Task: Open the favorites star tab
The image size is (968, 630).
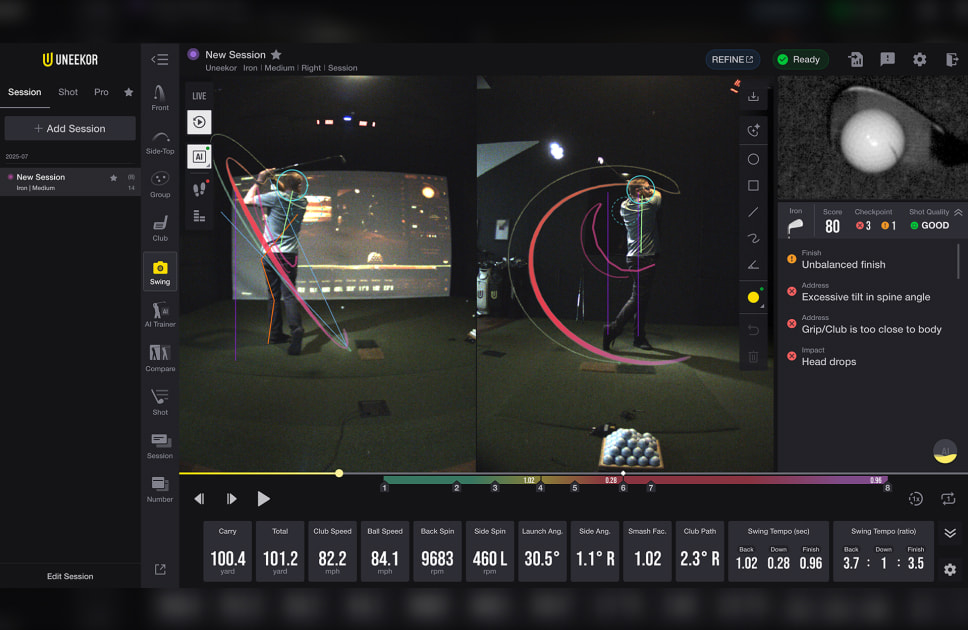Action: pos(128,92)
